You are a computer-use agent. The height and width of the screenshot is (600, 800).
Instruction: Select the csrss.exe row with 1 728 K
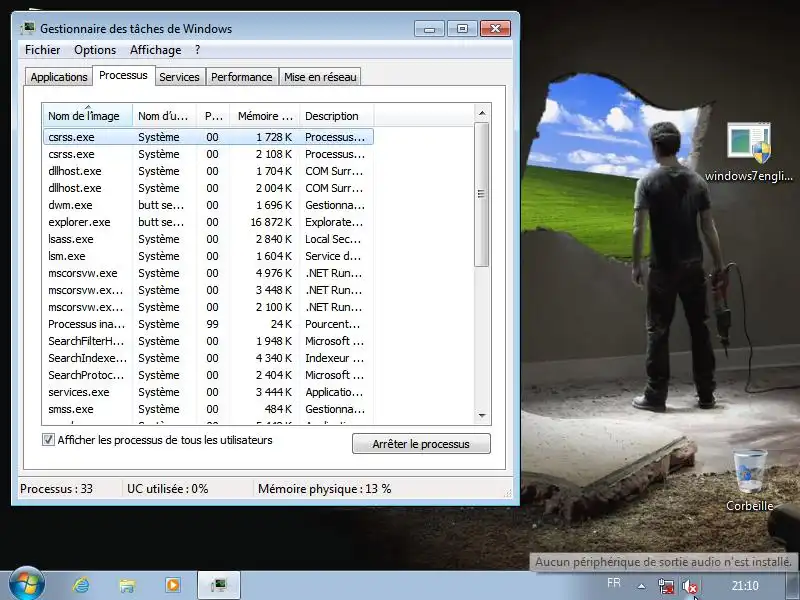(208, 137)
